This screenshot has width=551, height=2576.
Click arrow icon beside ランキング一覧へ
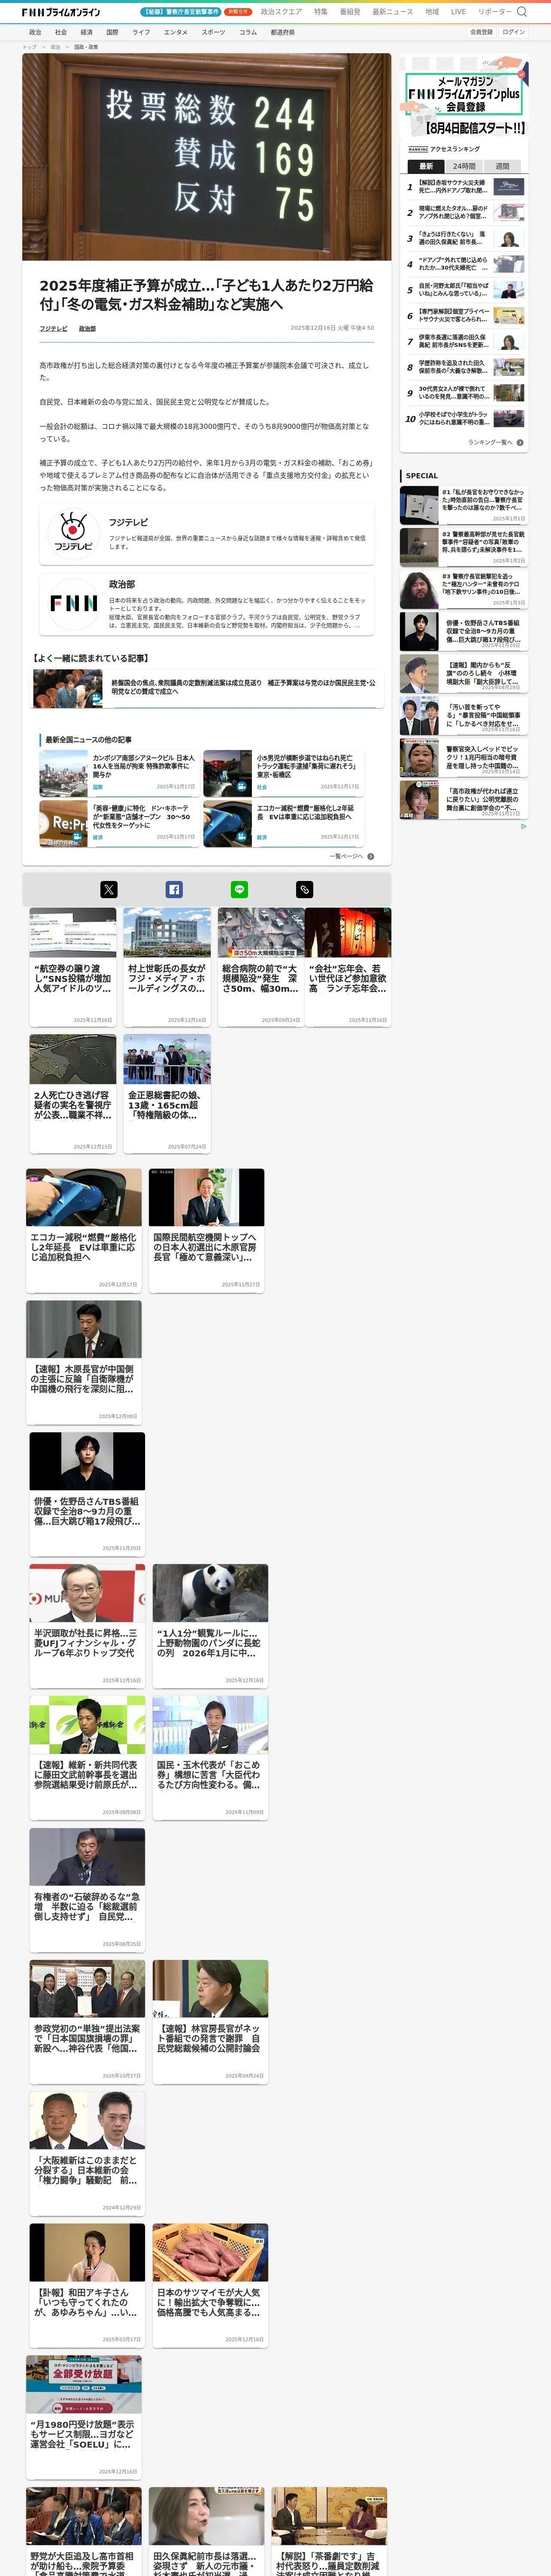[520, 442]
